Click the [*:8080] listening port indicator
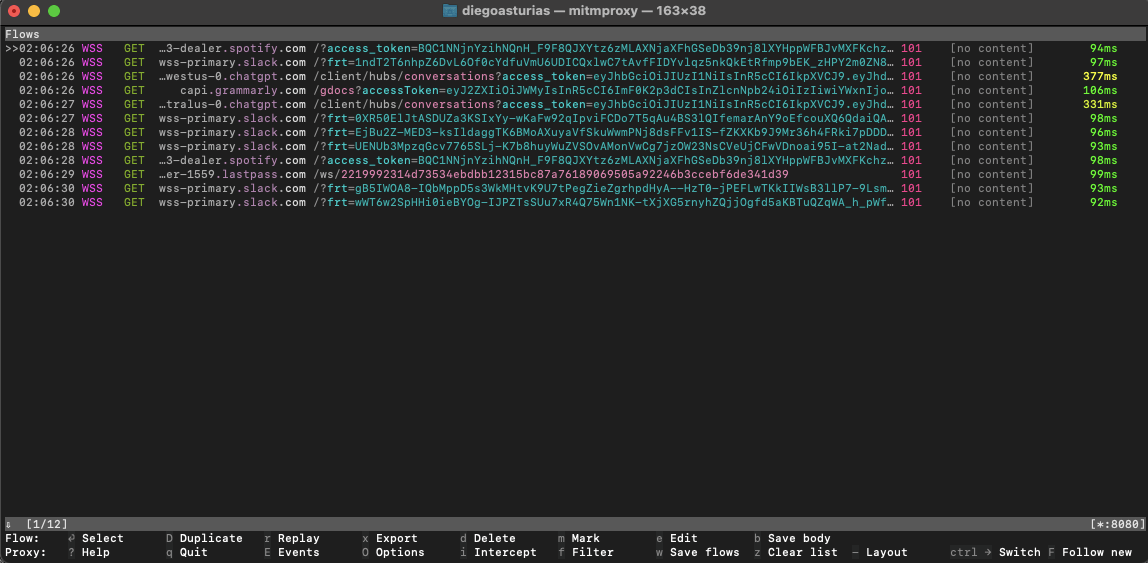Image resolution: width=1148 pixels, height=563 pixels. pos(1117,524)
